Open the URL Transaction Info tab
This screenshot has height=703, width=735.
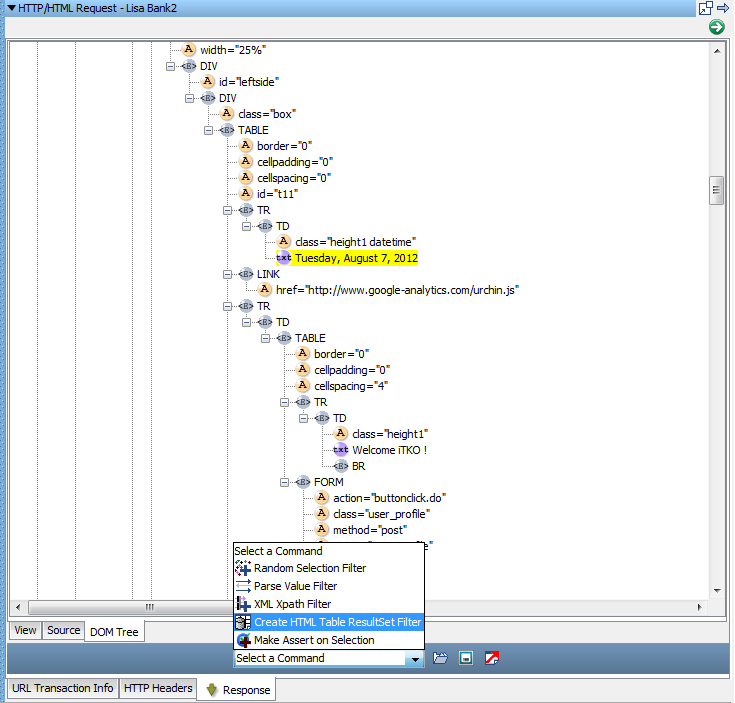pyautogui.click(x=62, y=688)
